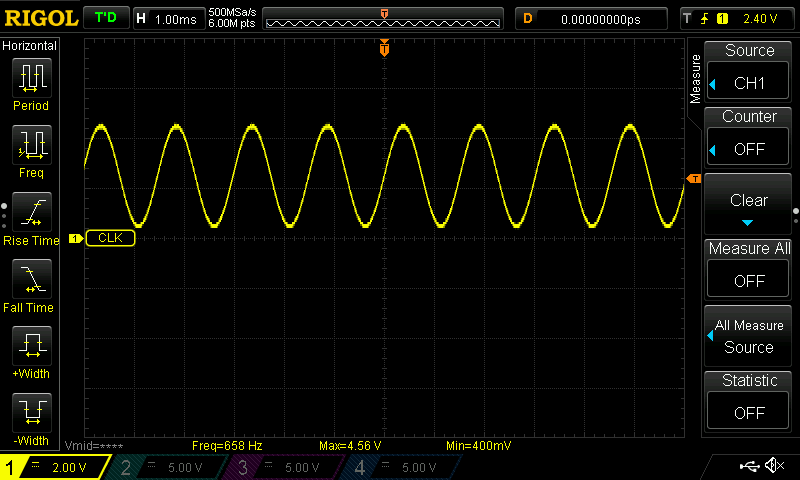The width and height of the screenshot is (800, 480).
Task: Select the Freq measurement icon
Action: tap(32, 144)
